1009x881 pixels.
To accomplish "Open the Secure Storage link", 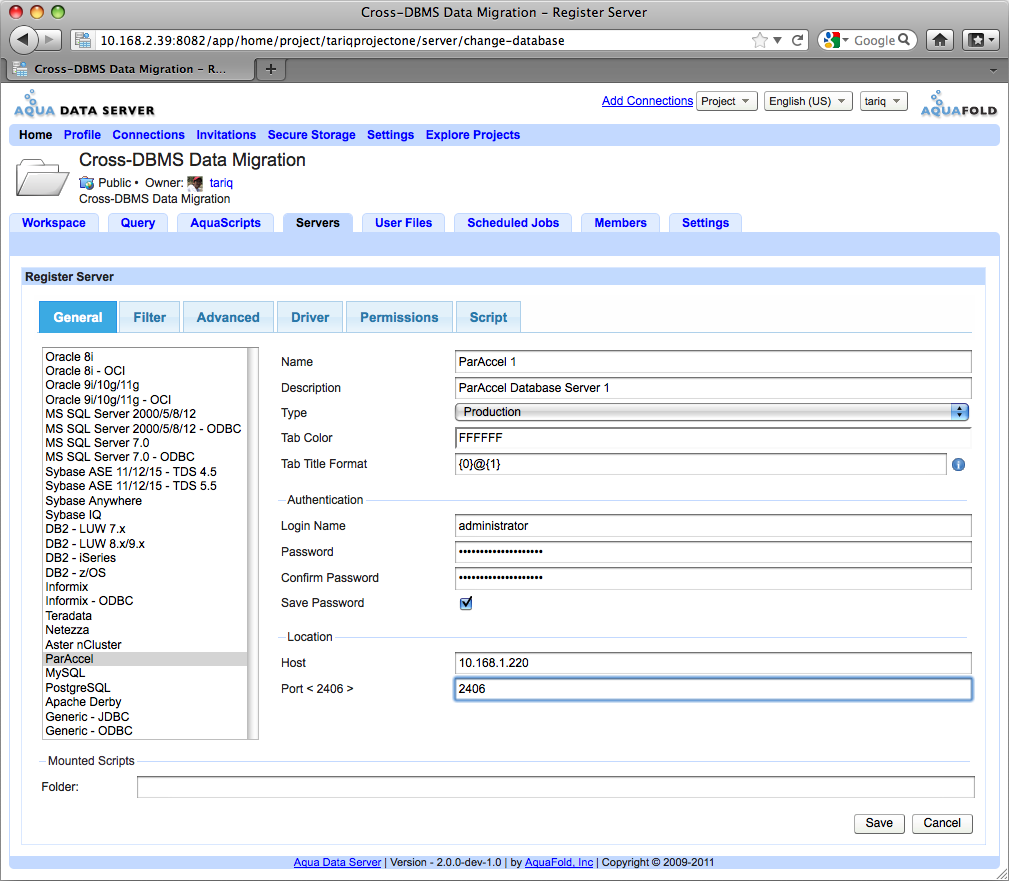I will 311,135.
